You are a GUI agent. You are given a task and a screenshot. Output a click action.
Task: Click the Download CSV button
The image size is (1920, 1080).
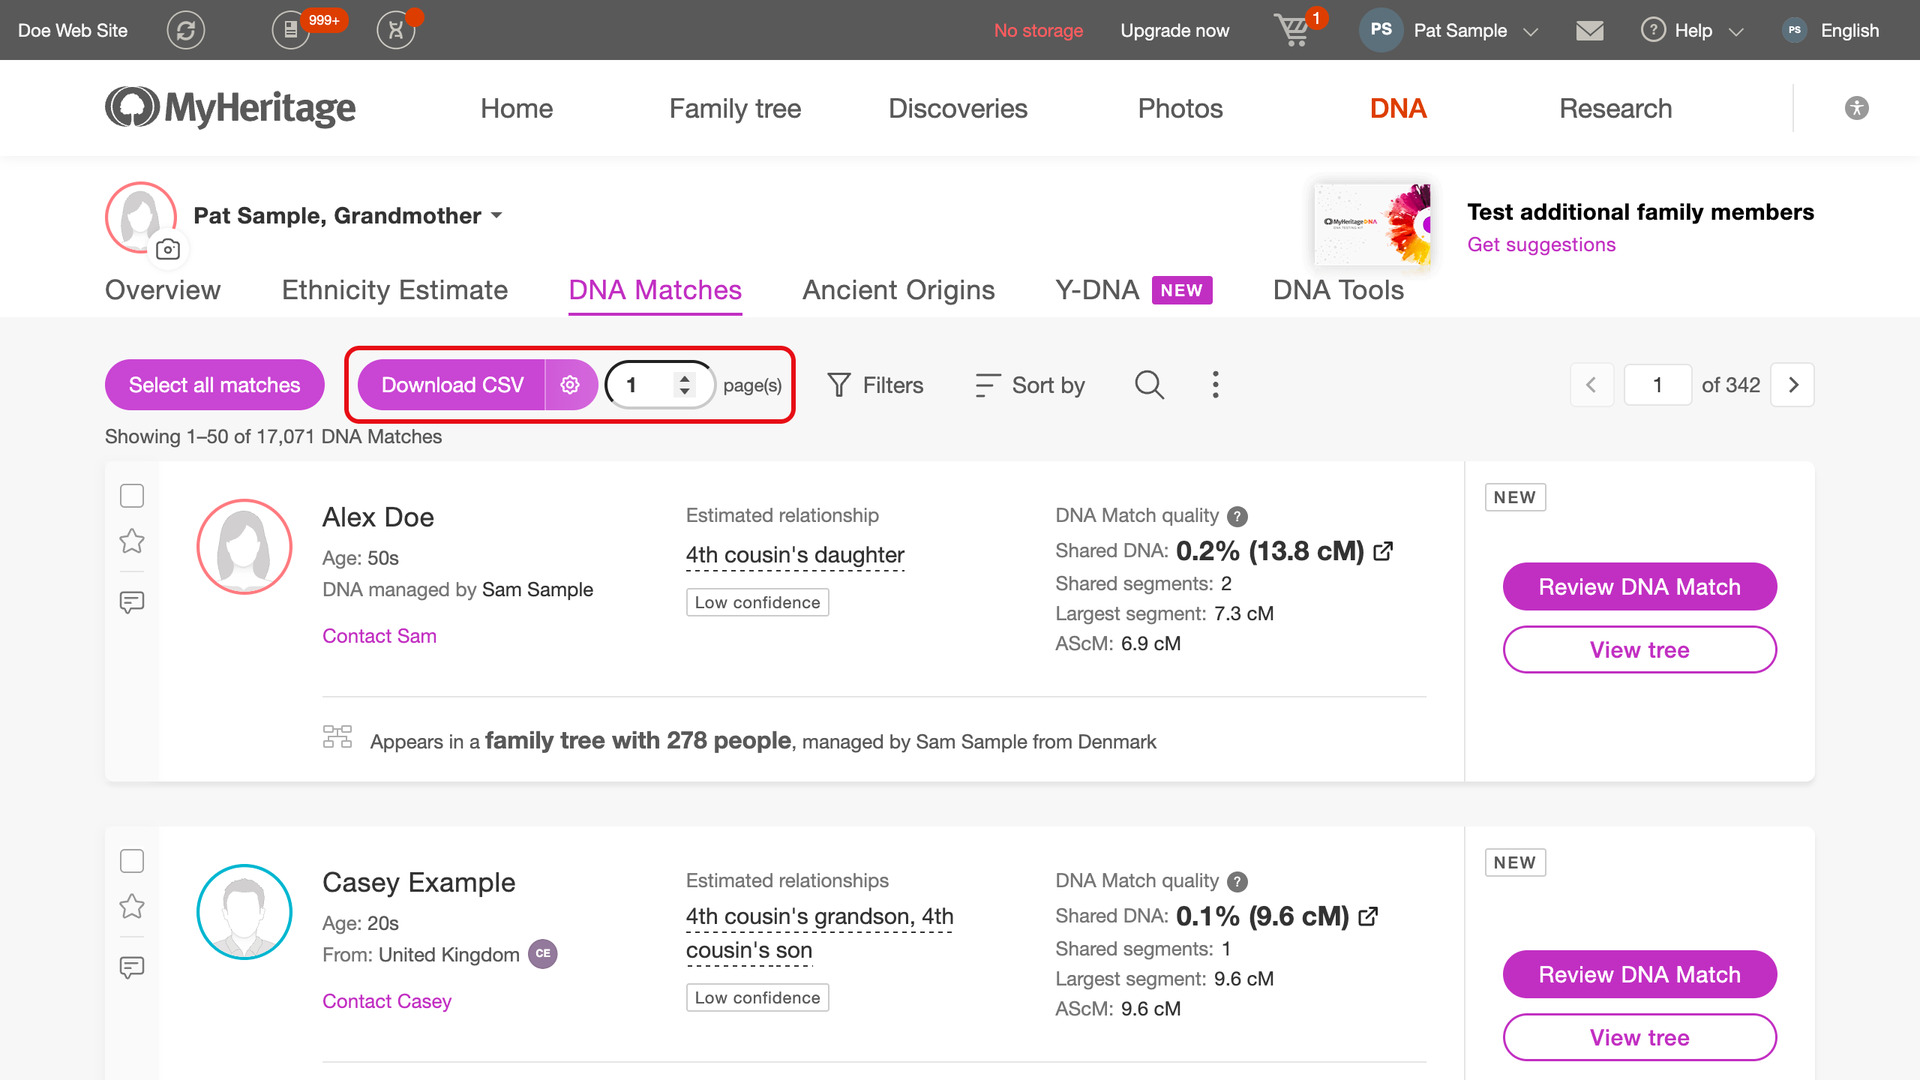pyautogui.click(x=452, y=385)
